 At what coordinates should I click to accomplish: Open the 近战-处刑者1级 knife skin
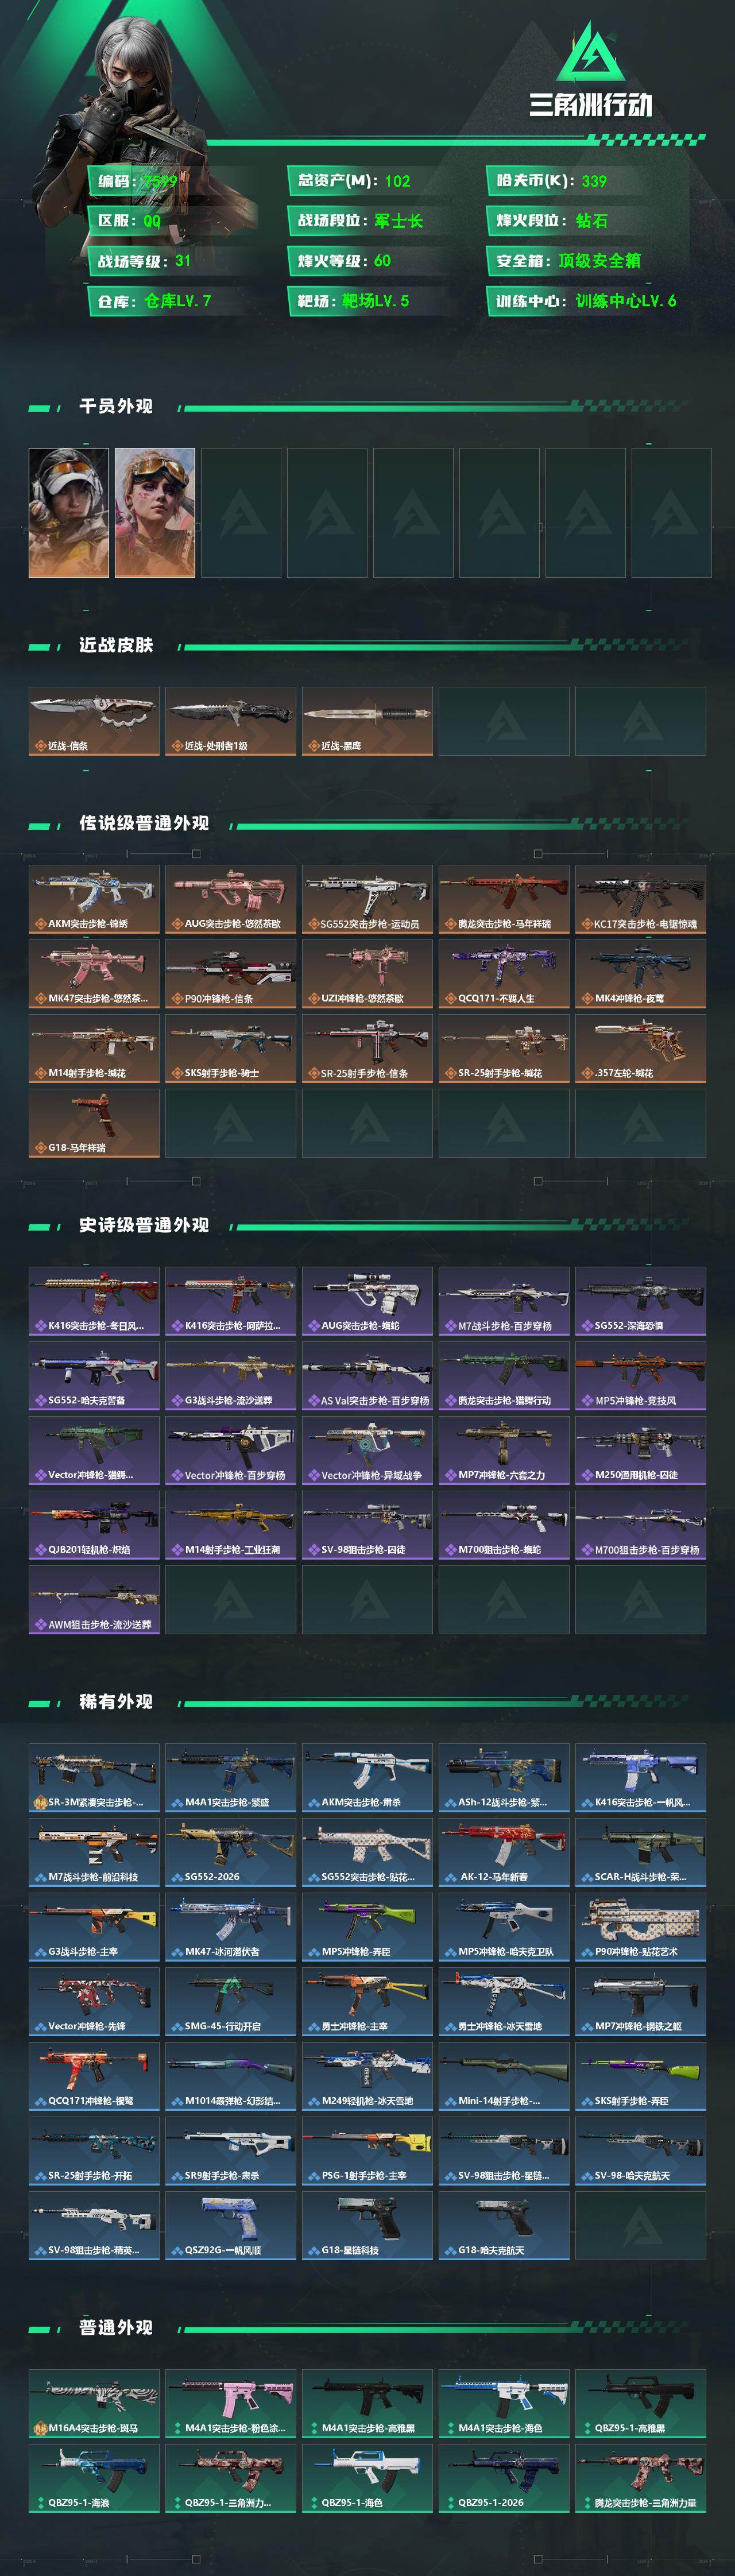click(x=231, y=721)
